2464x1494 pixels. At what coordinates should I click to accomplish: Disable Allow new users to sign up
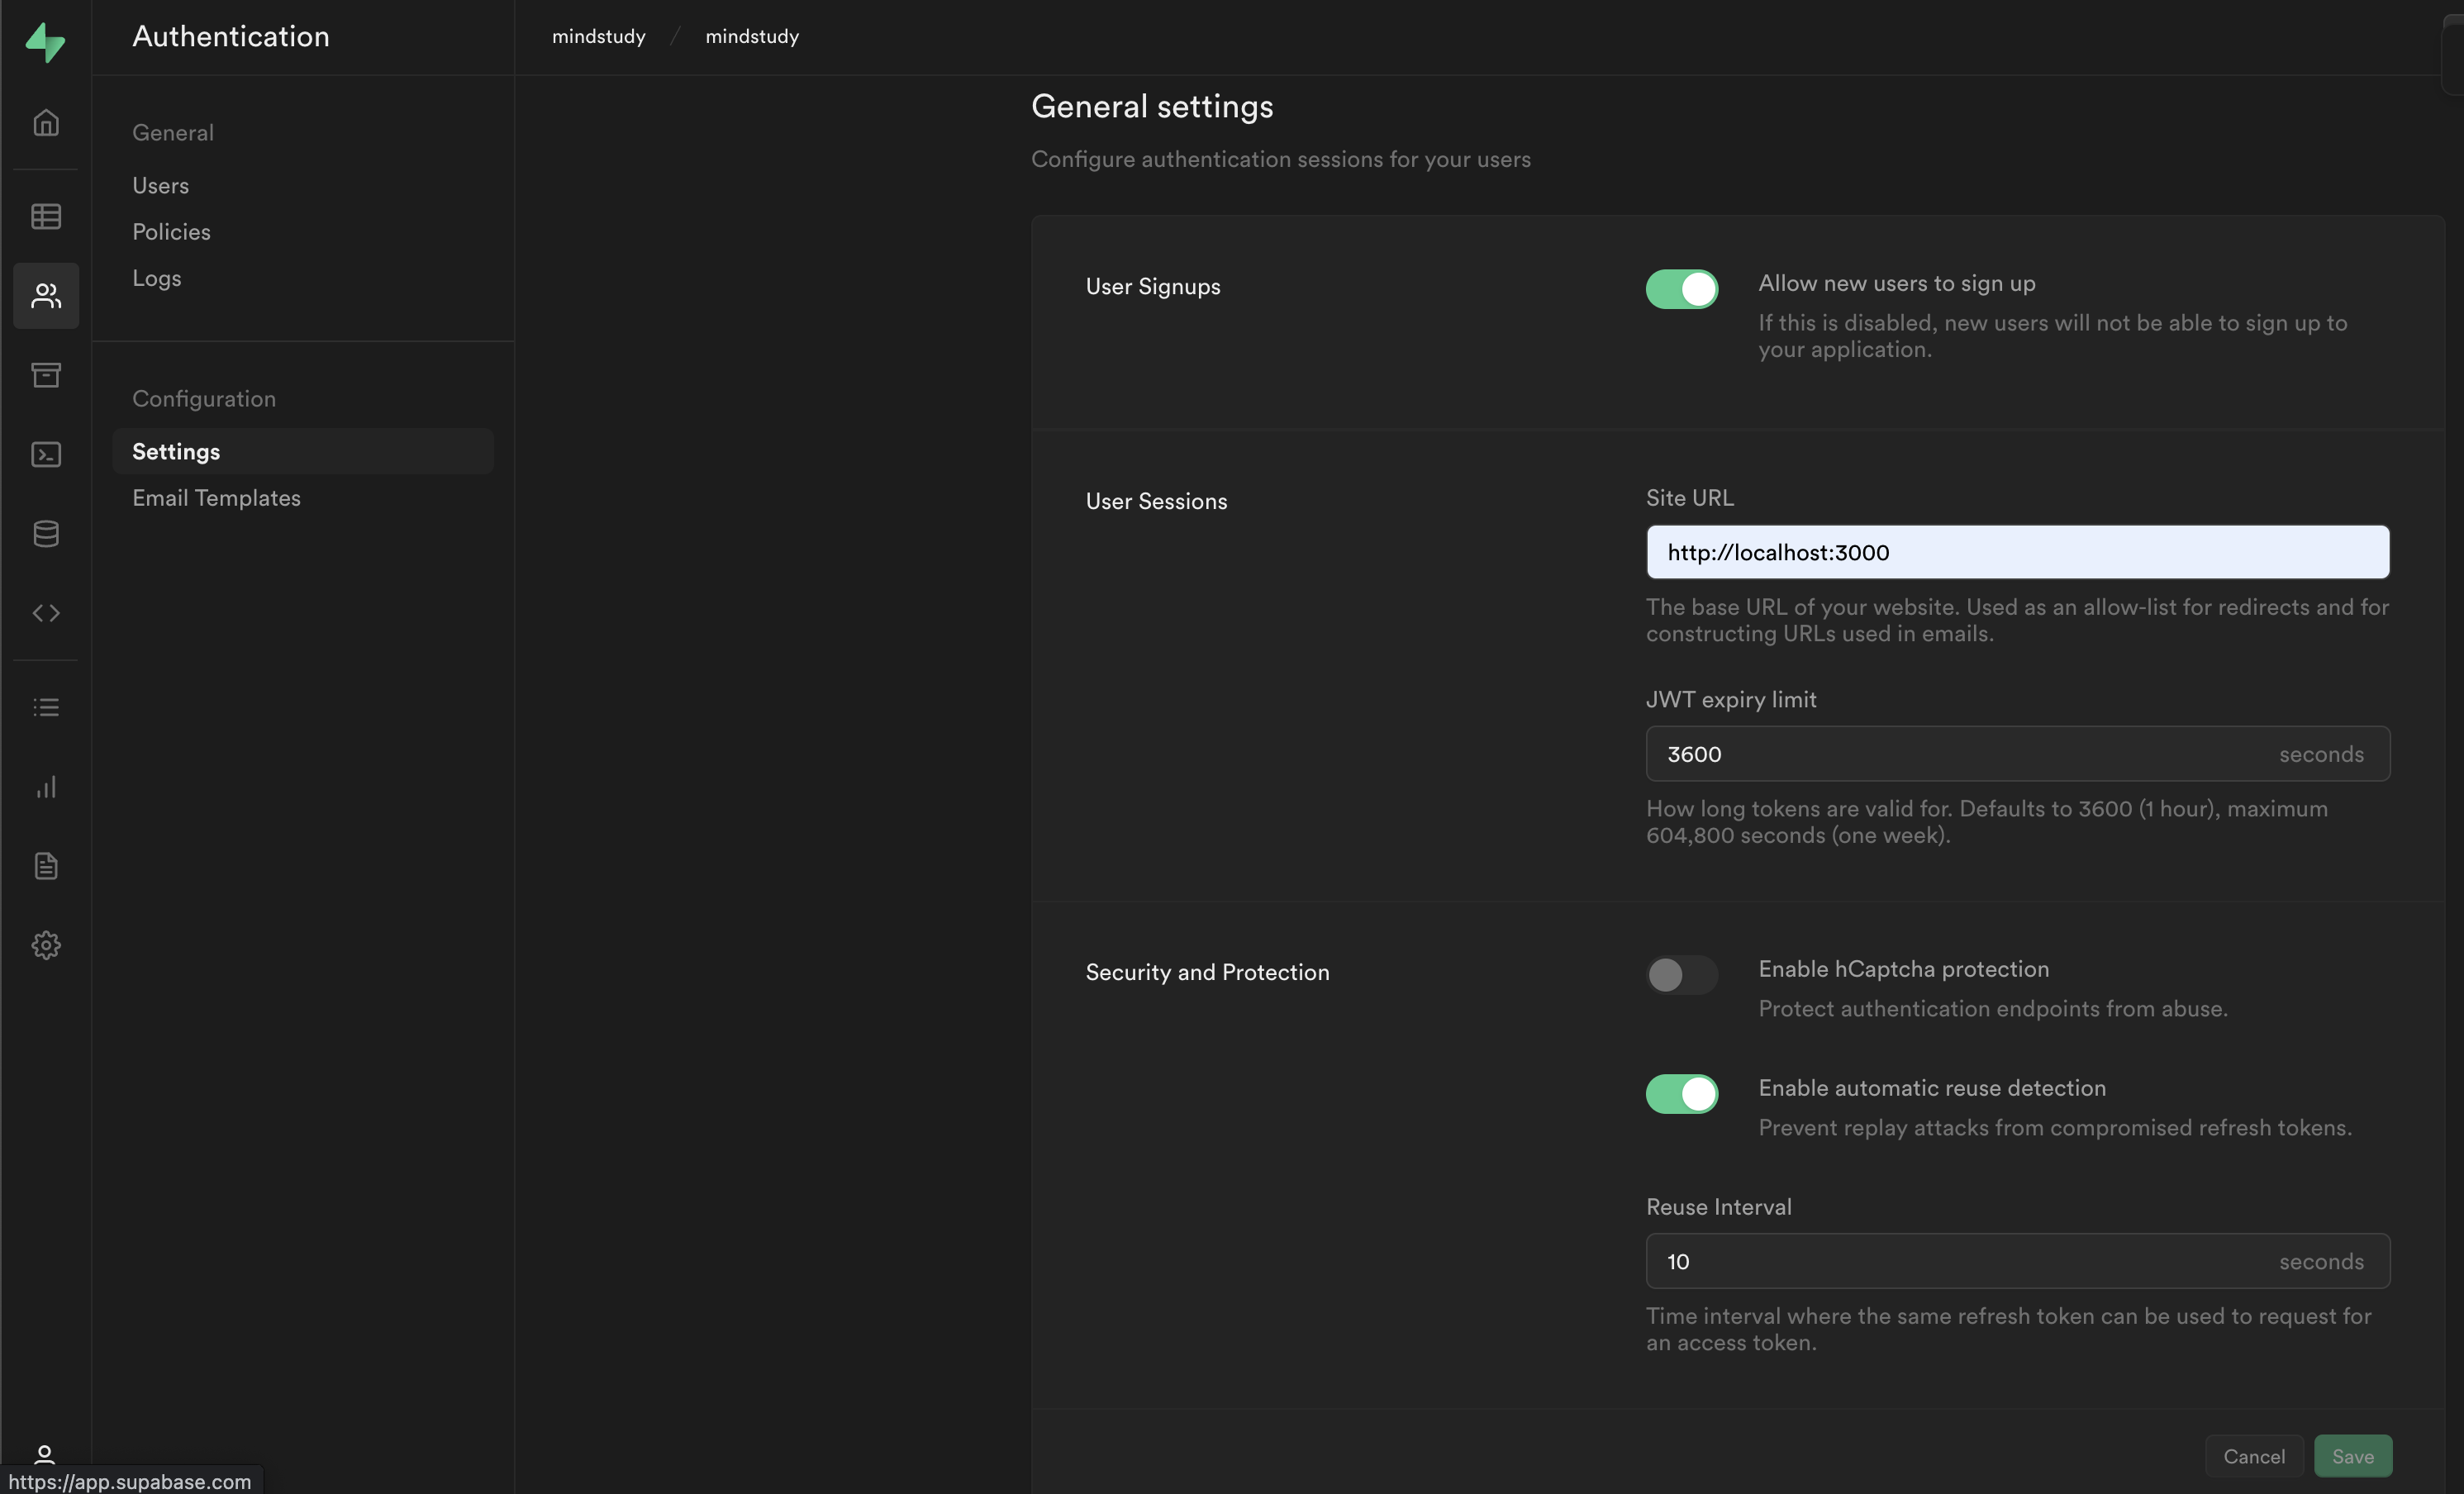click(1682, 289)
